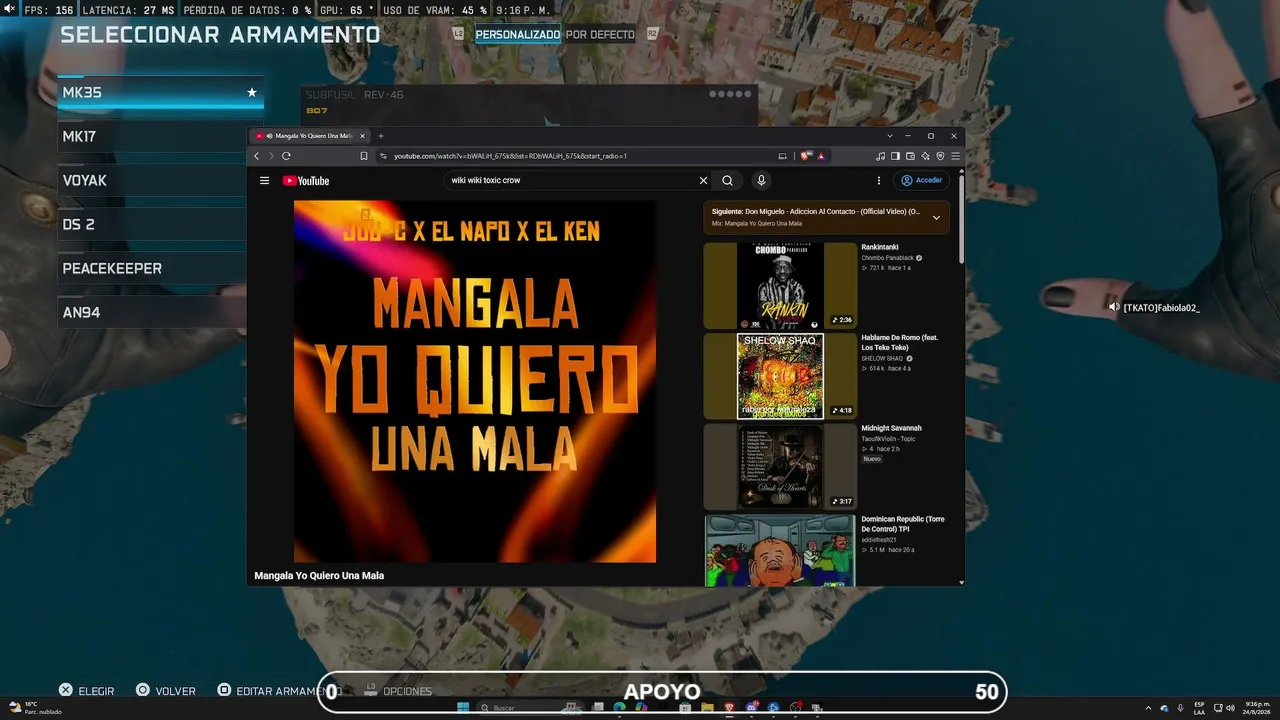Reload the YouTube page
This screenshot has width=1280, height=720.
click(286, 156)
